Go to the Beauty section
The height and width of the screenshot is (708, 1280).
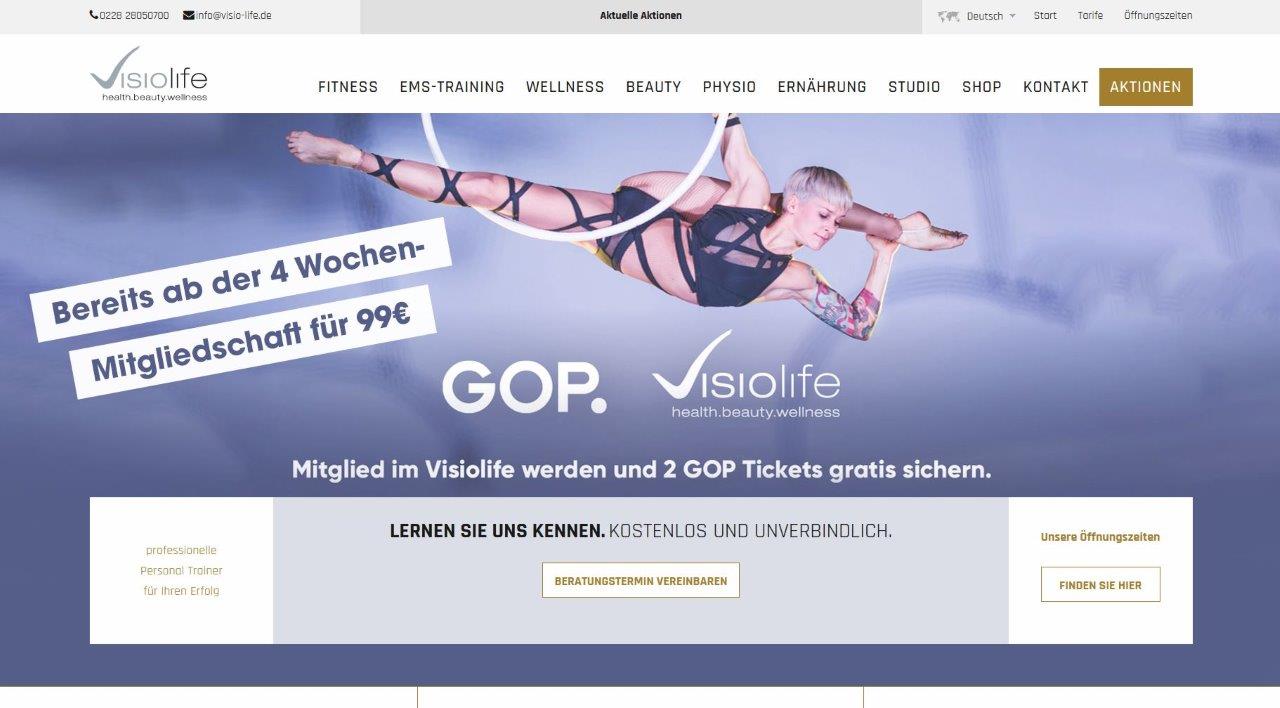click(653, 87)
